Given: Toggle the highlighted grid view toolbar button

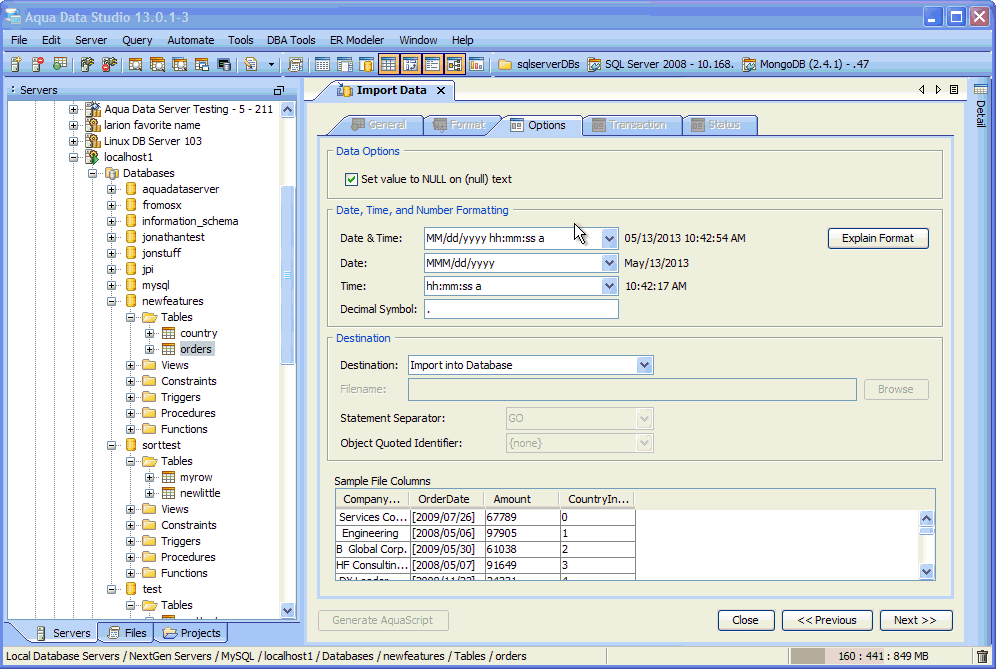Looking at the screenshot, I should 388,64.
